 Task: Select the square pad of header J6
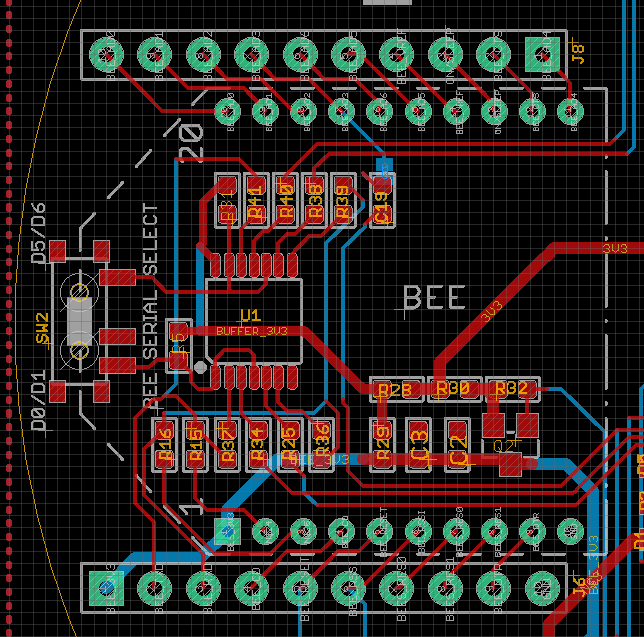click(106, 588)
